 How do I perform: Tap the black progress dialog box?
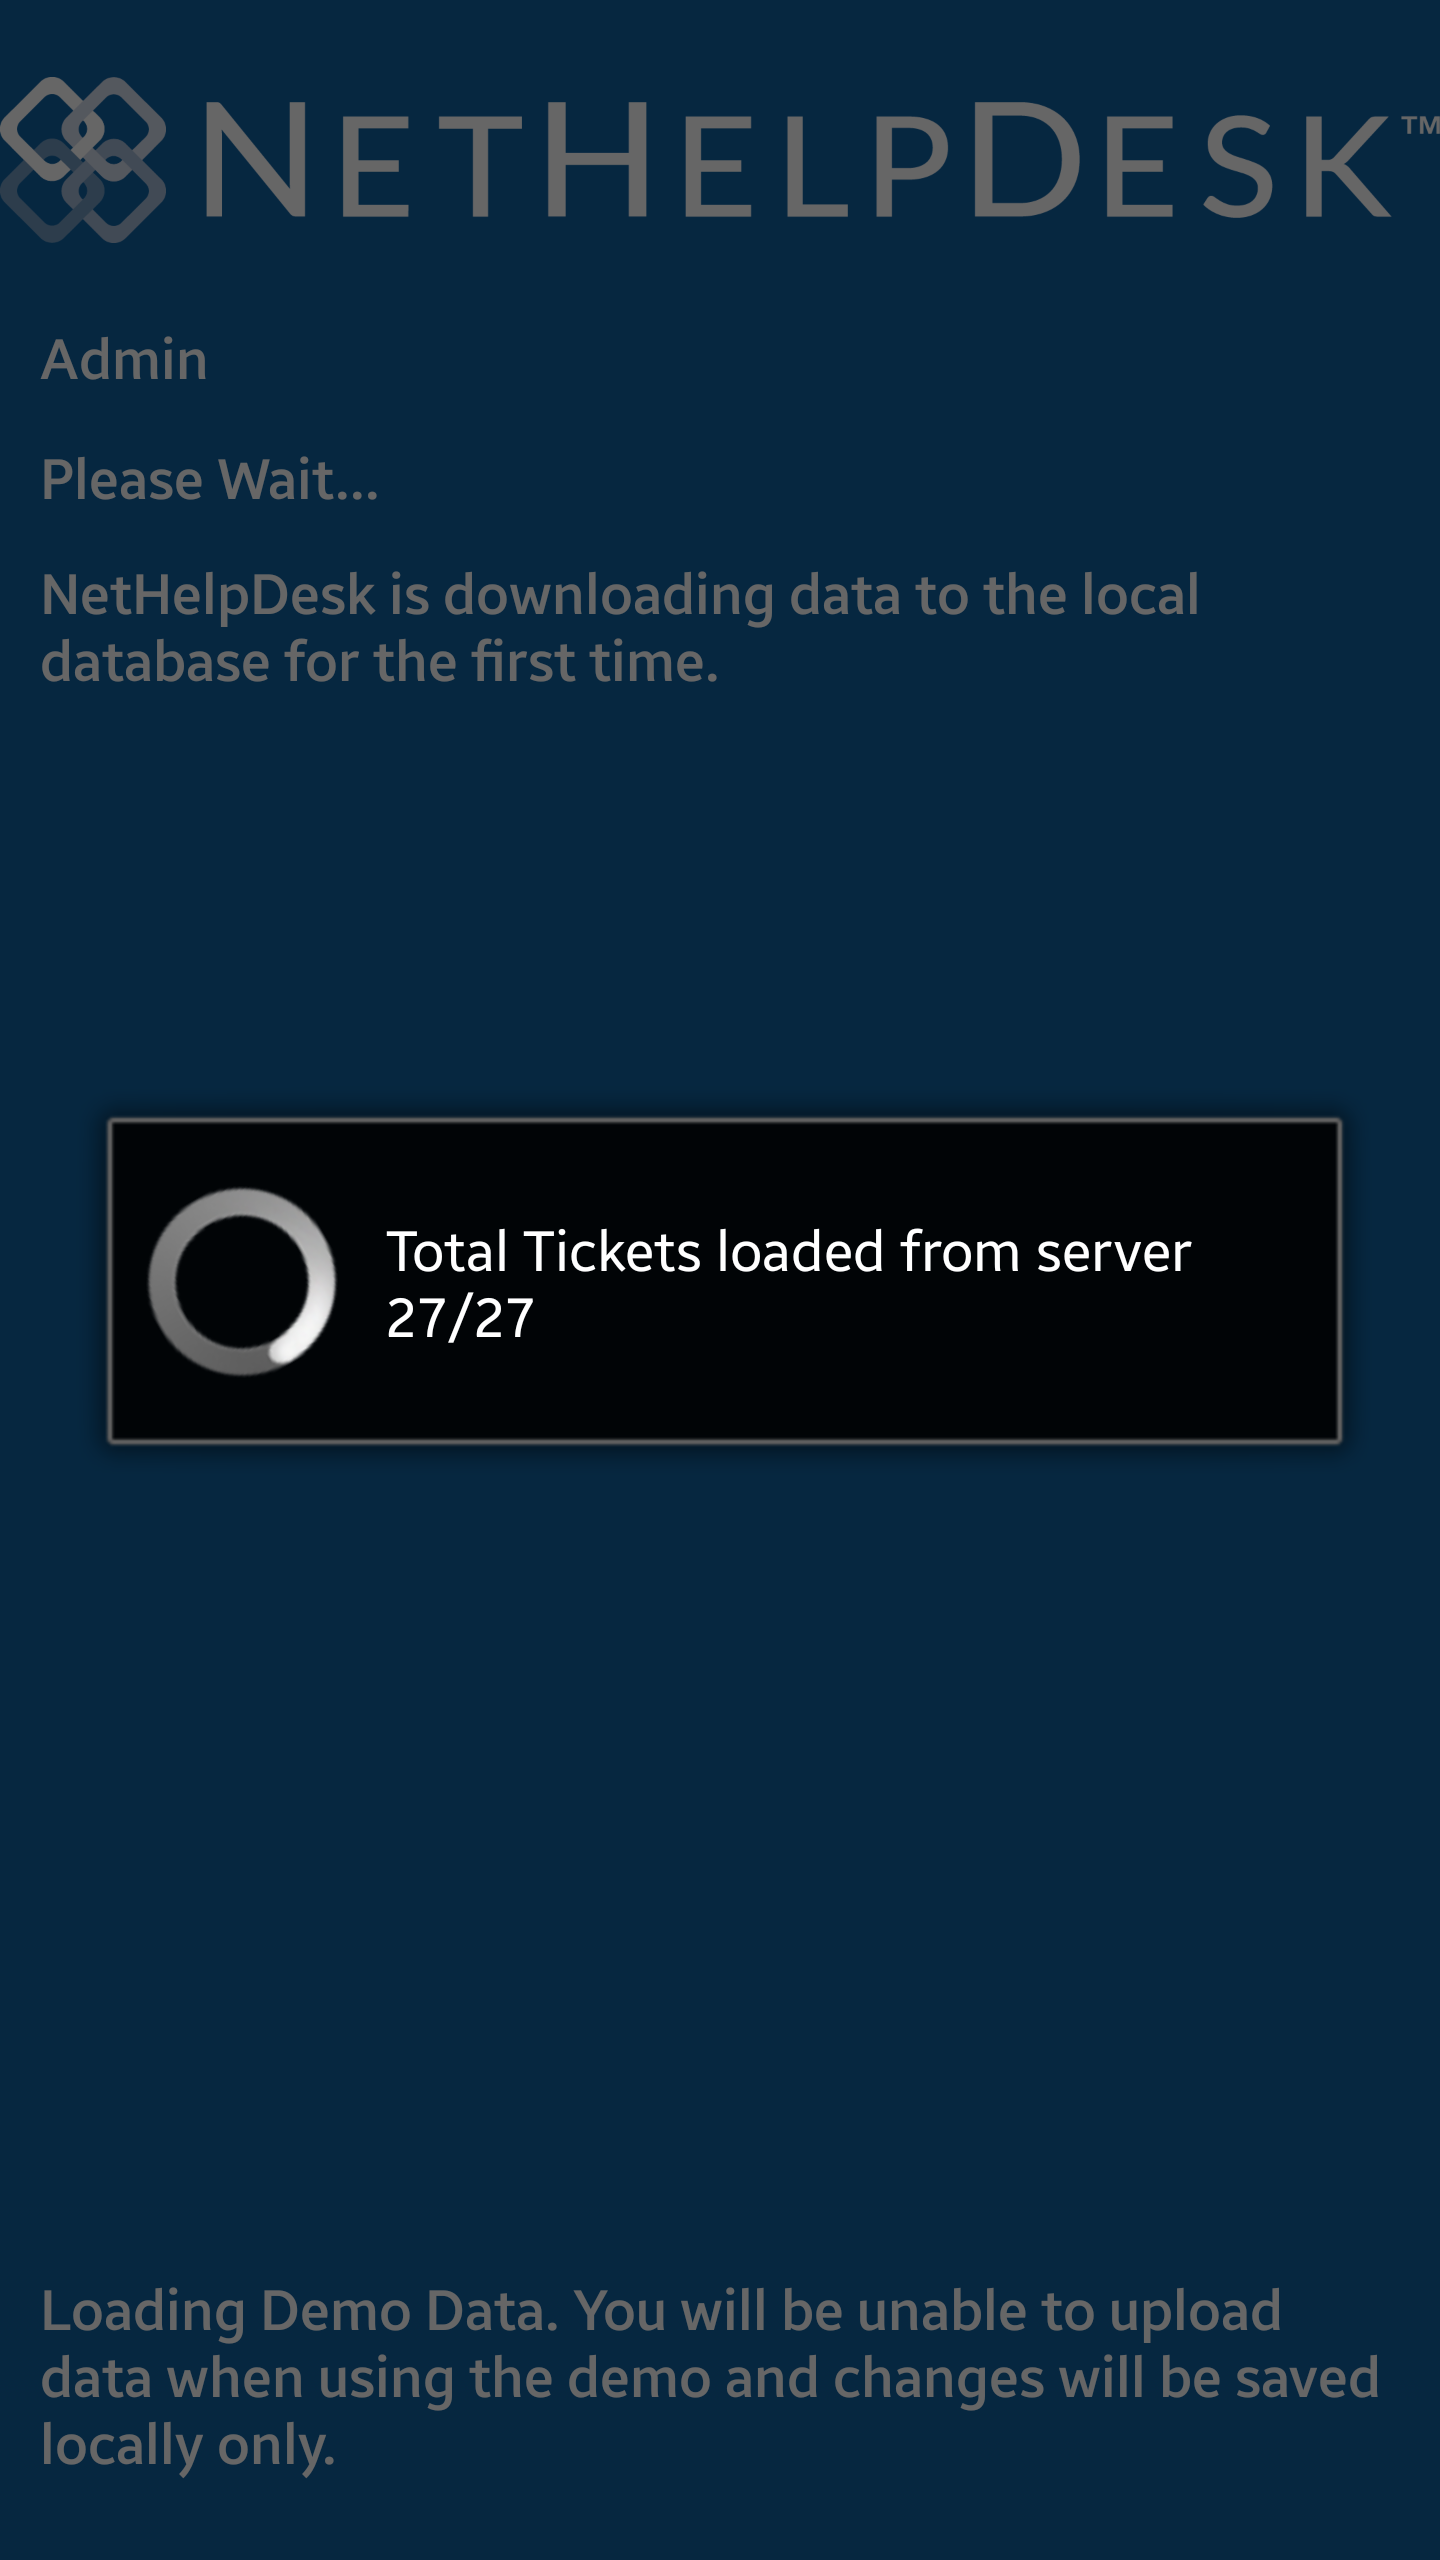(724, 1281)
